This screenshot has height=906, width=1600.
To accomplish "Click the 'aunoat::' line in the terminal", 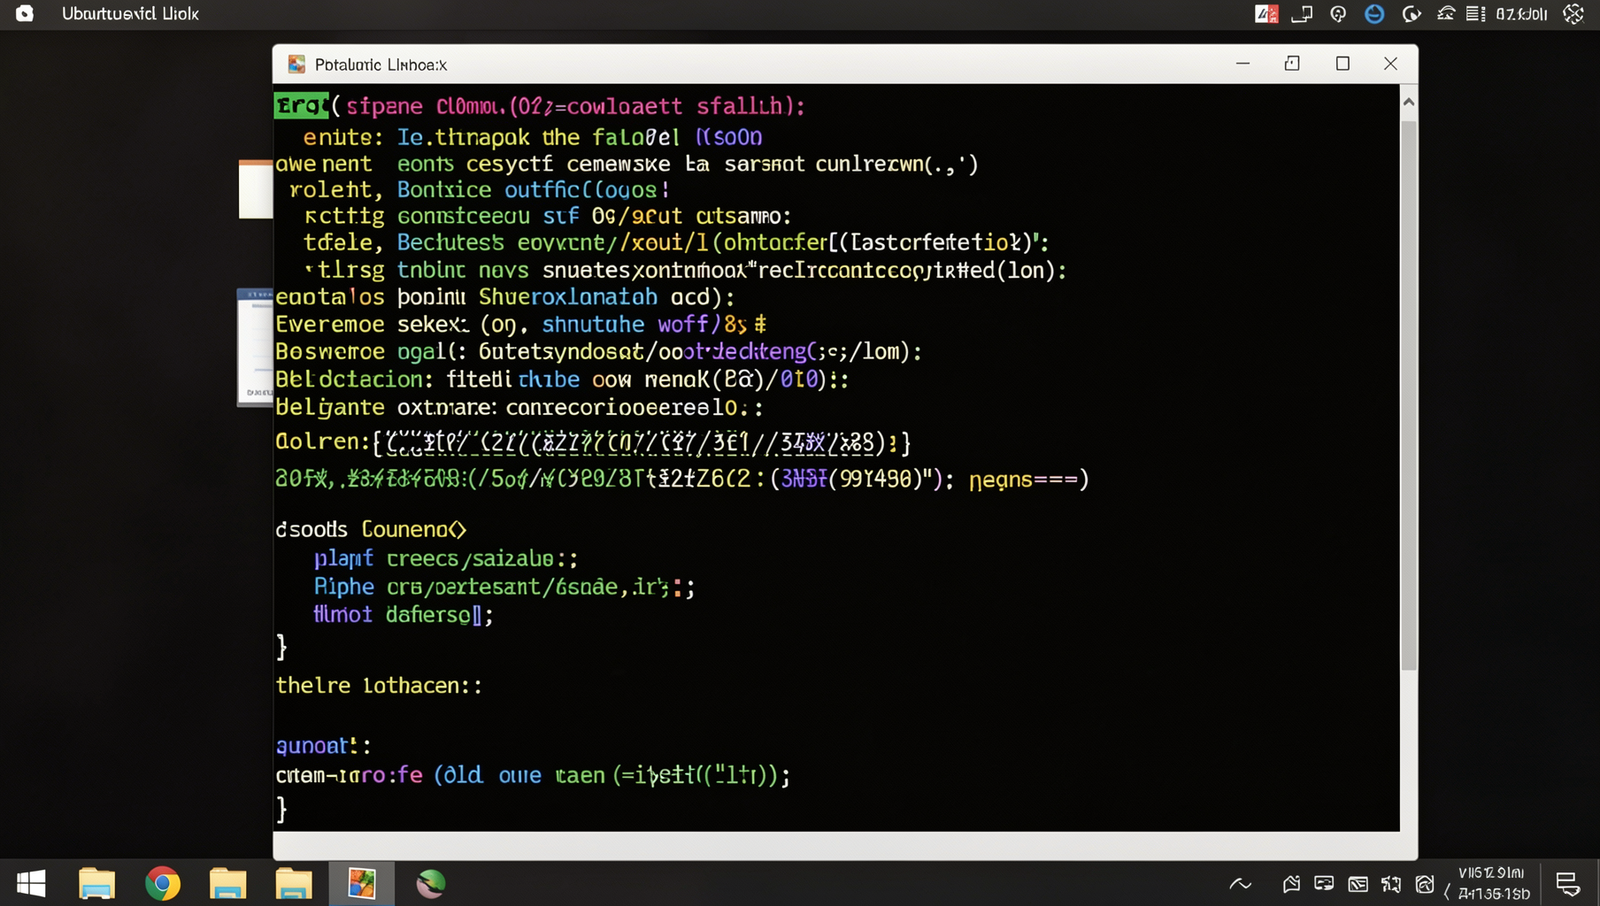I will click(323, 746).
